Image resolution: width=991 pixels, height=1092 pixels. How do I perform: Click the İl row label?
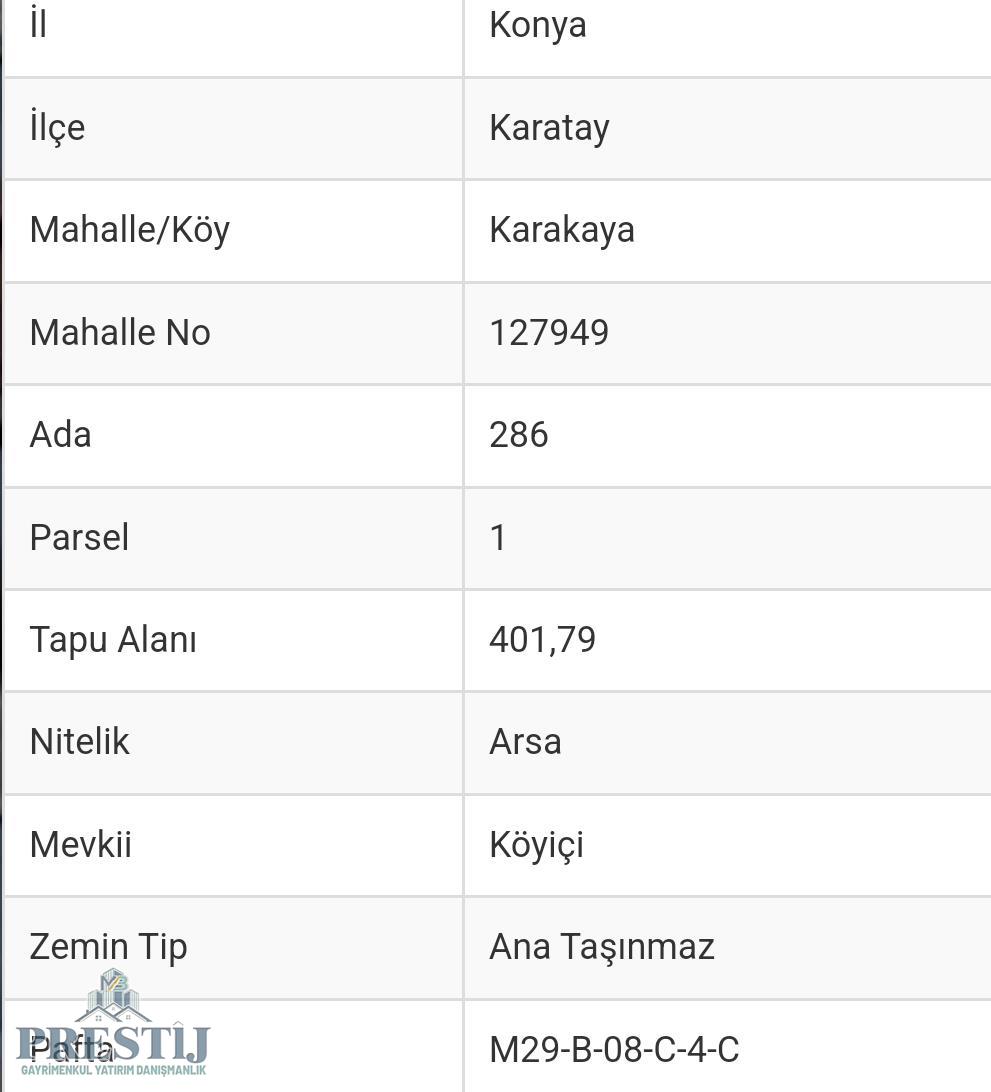click(38, 22)
